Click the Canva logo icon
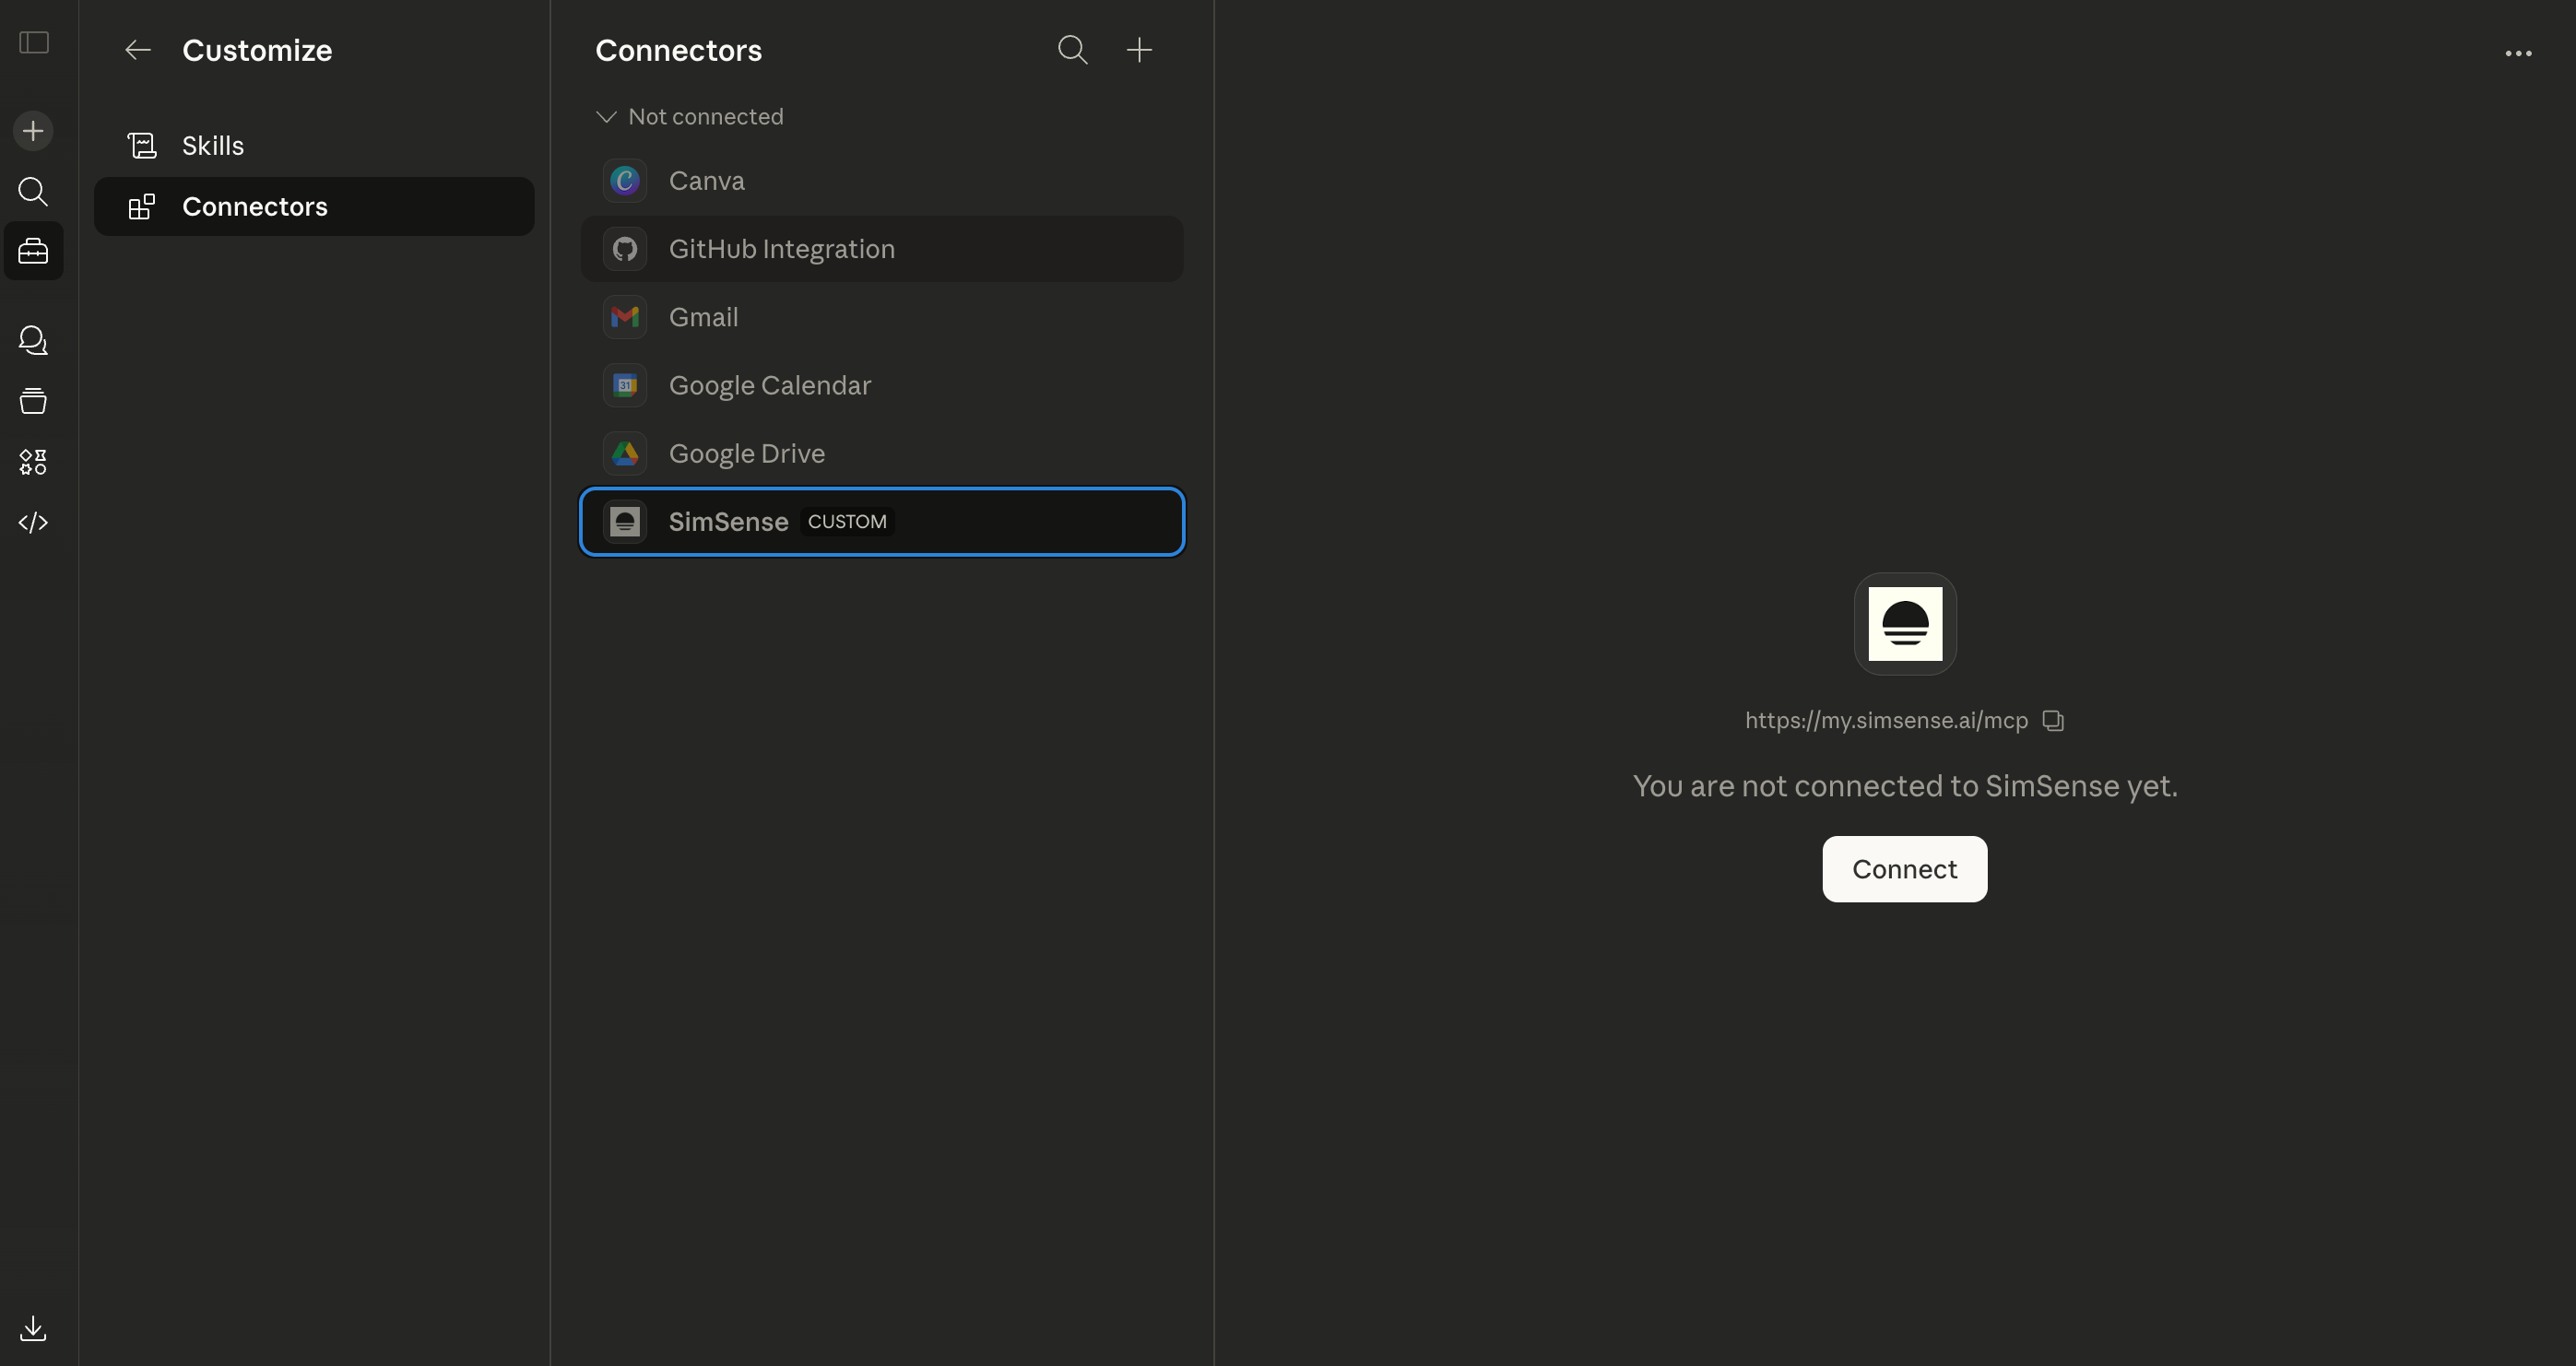 (625, 181)
